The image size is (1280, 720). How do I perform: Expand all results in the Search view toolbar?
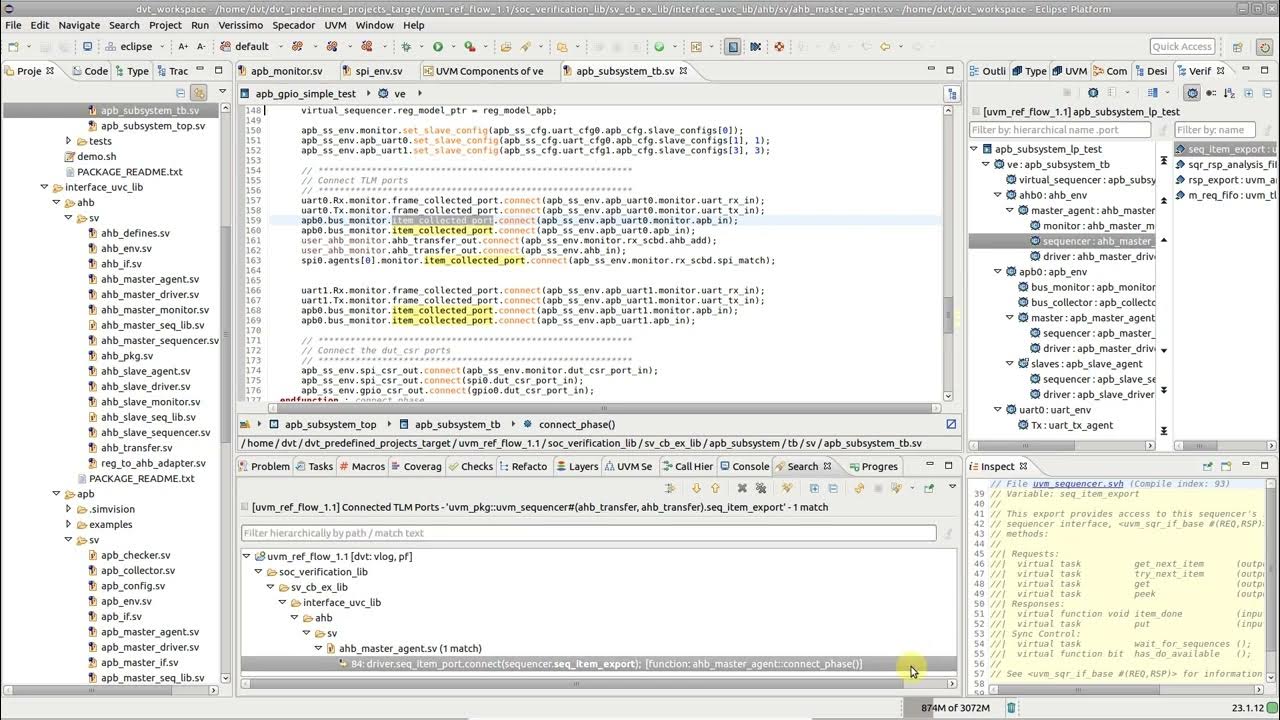click(x=815, y=486)
